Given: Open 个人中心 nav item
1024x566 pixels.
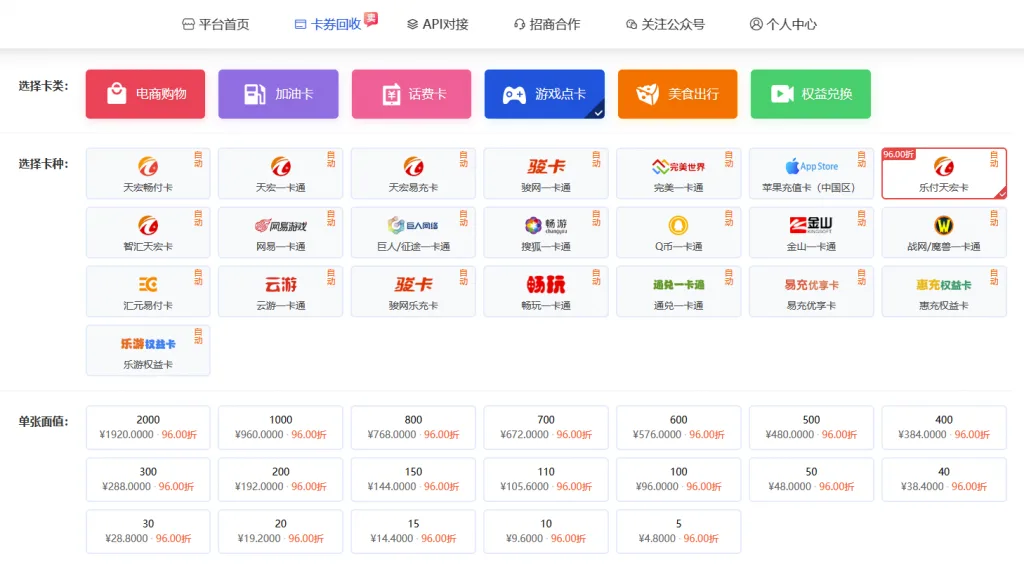Looking at the screenshot, I should pos(783,24).
